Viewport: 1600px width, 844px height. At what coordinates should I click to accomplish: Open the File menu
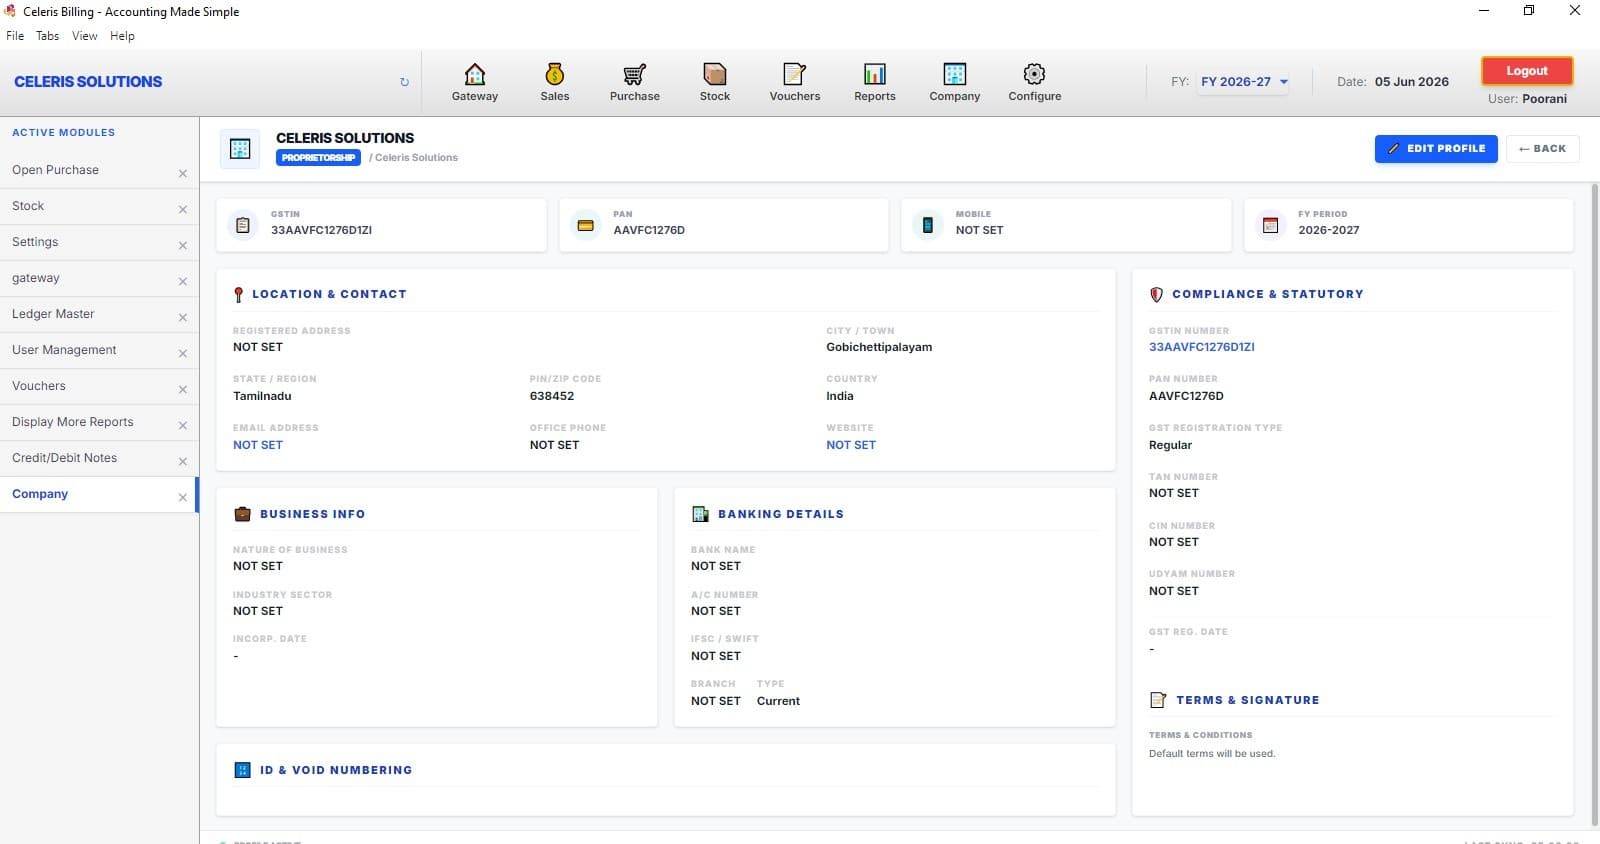tap(15, 36)
